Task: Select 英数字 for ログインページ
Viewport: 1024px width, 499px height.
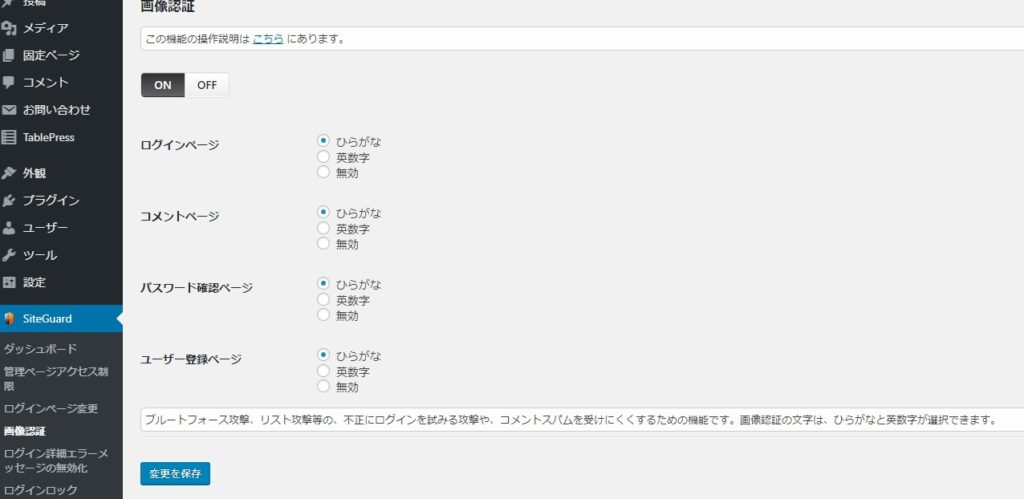Action: pos(323,157)
